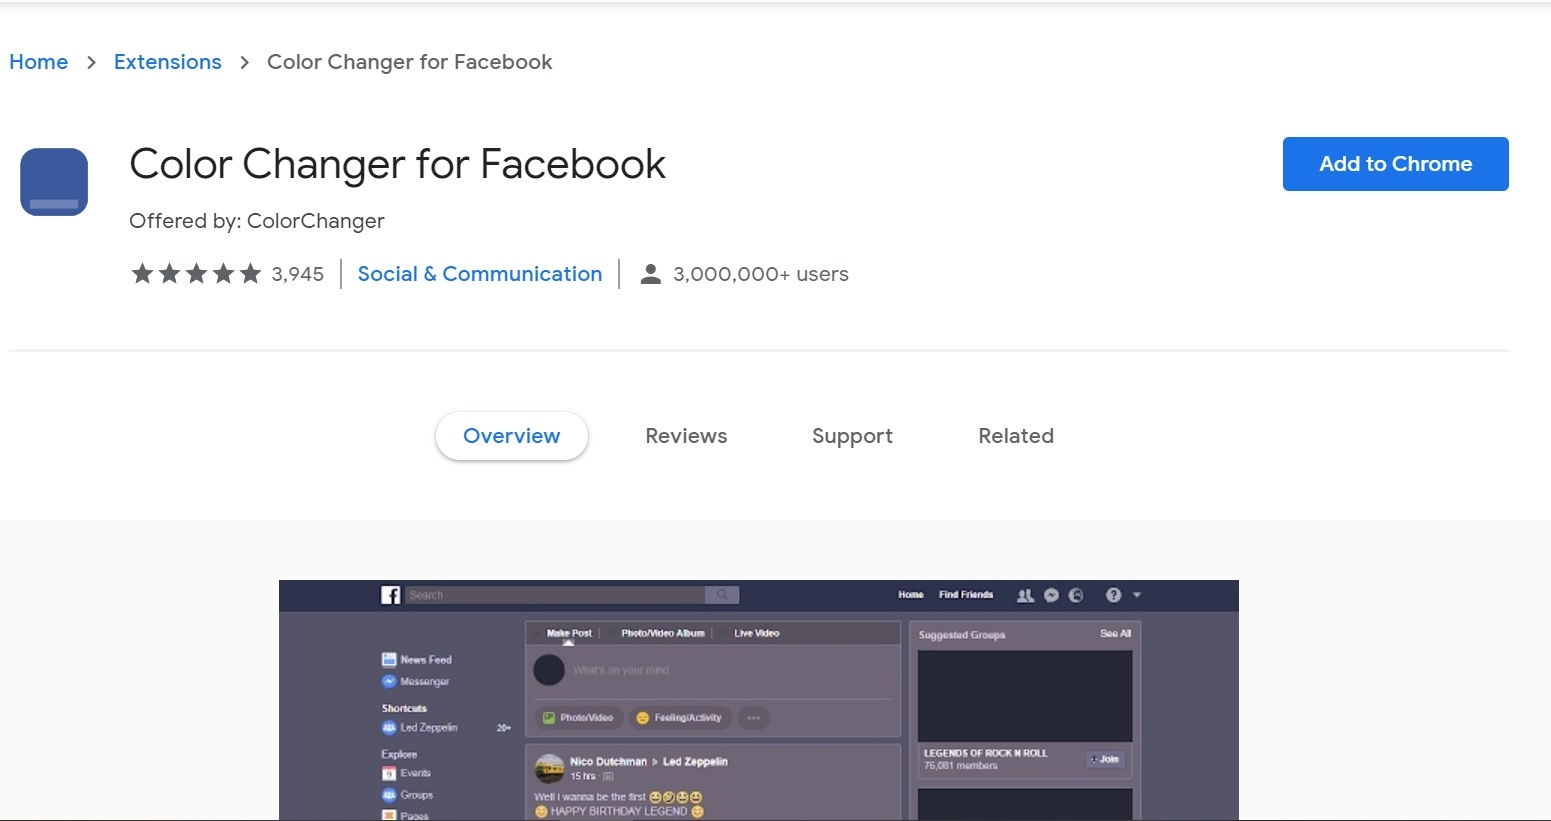
Task: Click Nico Dutchman's profile picture
Action: (x=549, y=768)
